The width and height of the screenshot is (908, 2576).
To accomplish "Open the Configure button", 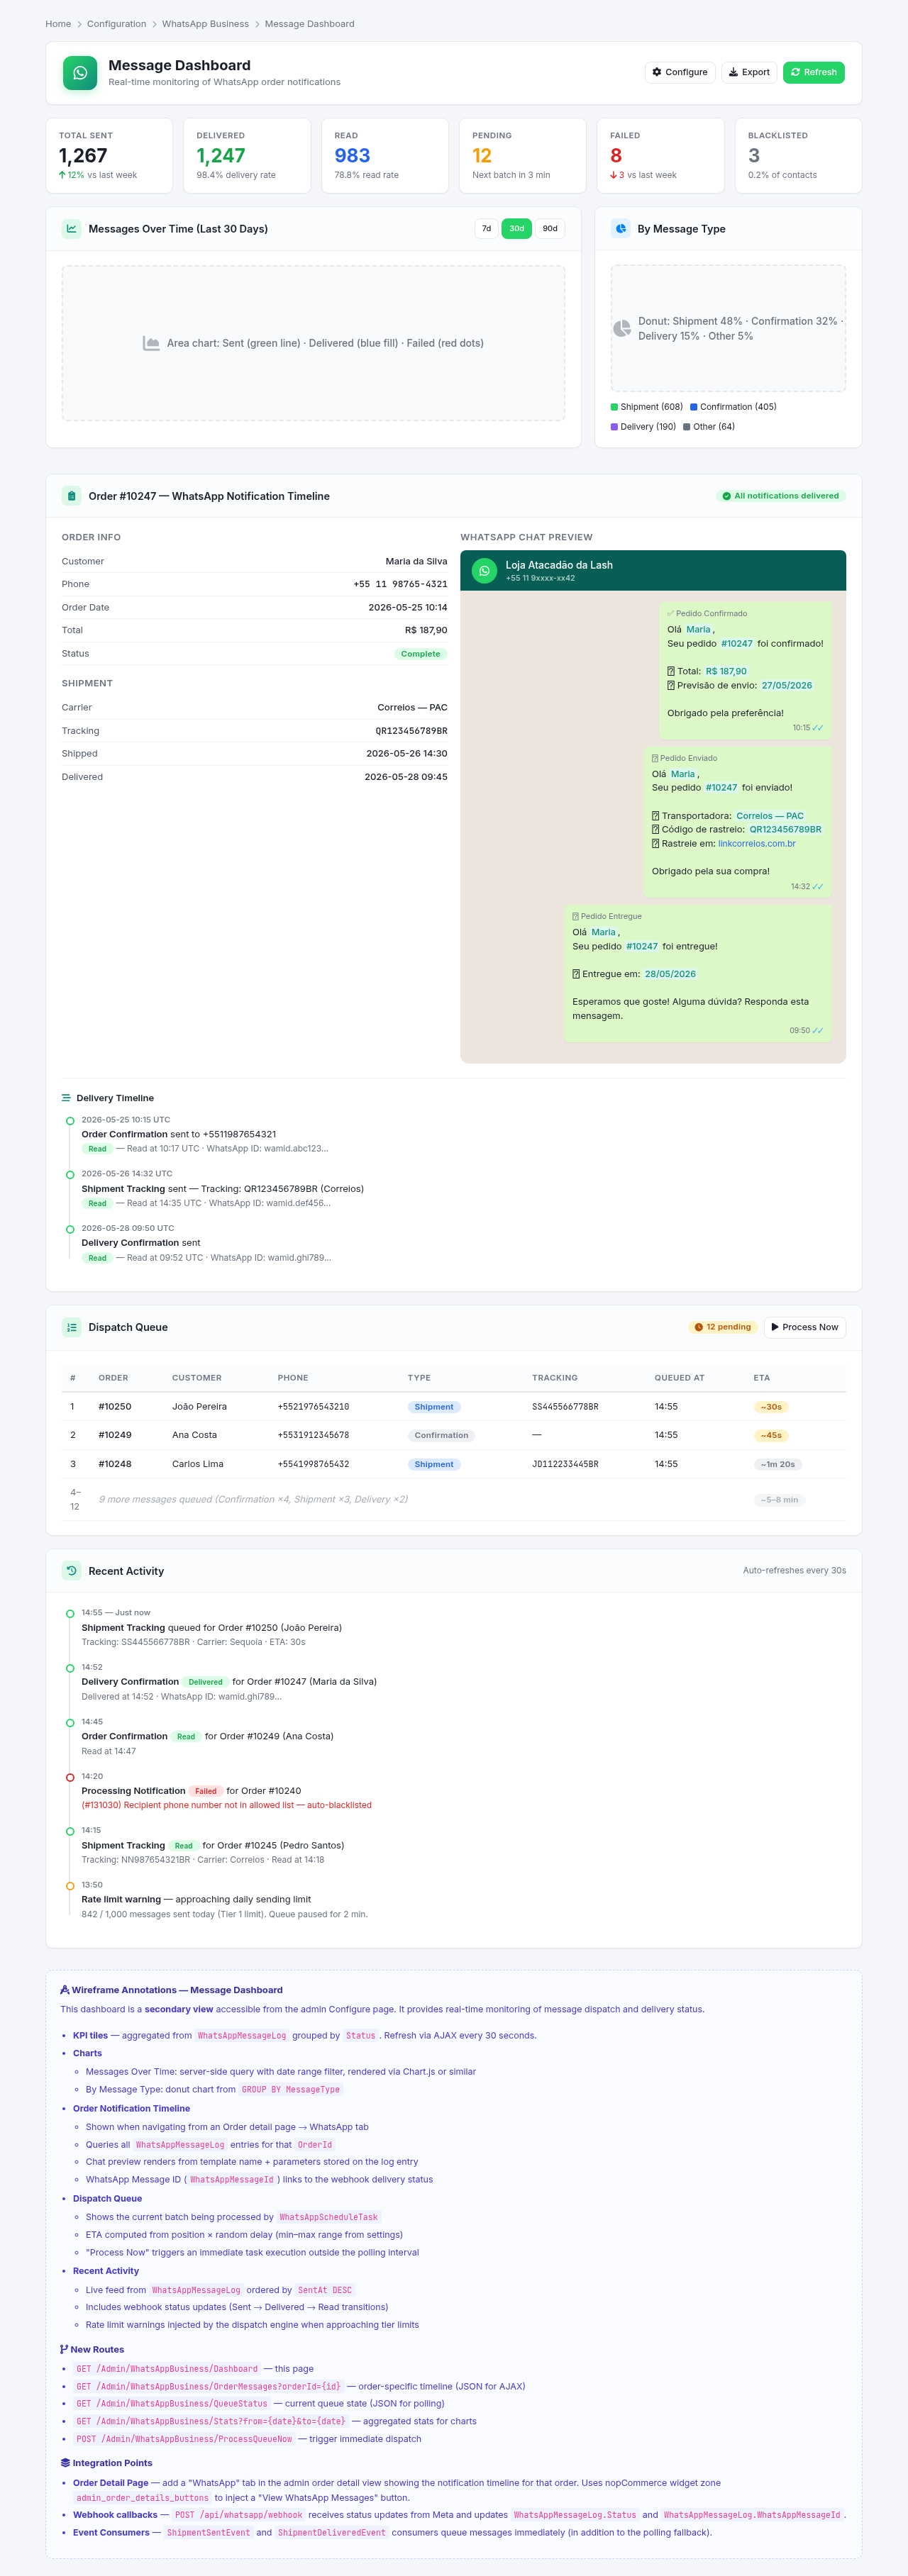I will tap(680, 72).
